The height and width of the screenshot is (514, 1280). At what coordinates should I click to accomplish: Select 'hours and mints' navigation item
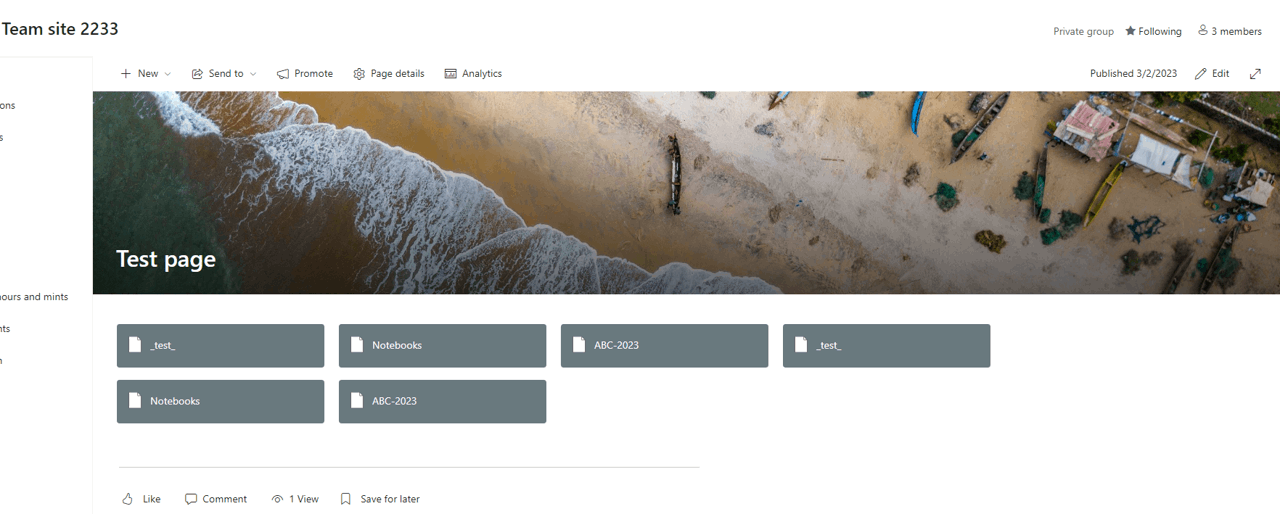pos(34,297)
